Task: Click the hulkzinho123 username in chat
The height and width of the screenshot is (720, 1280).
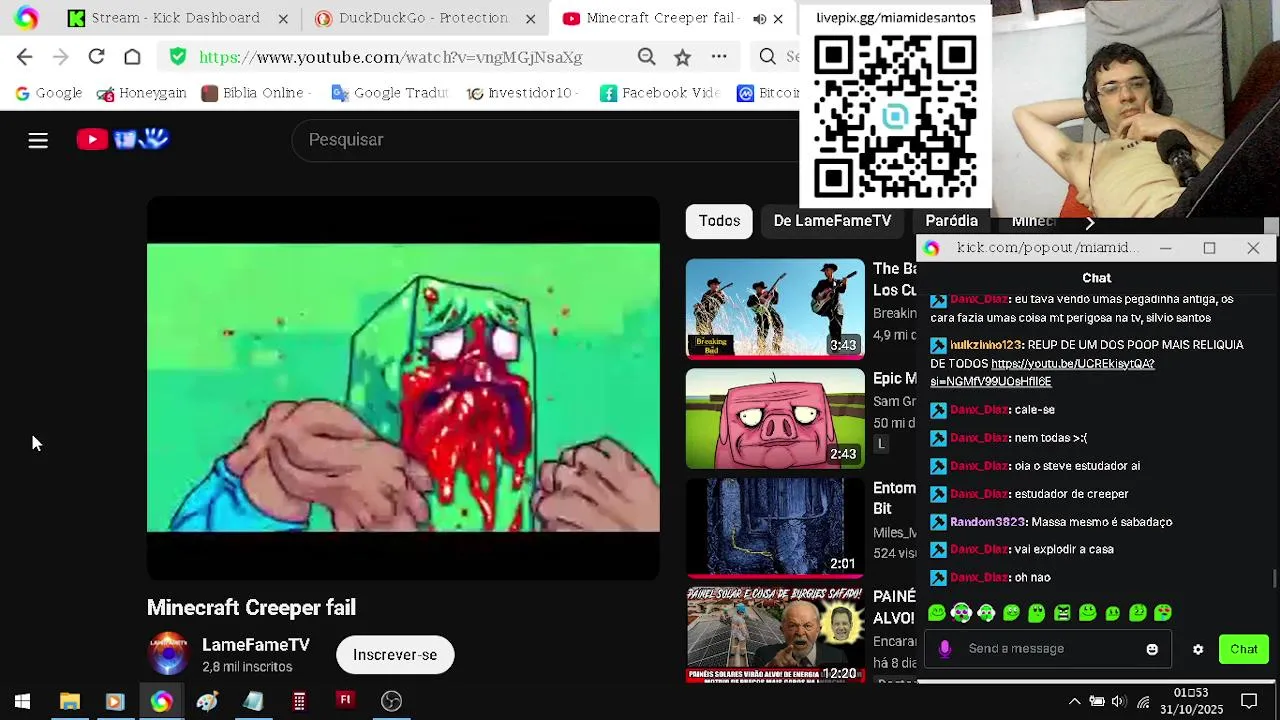Action: tap(986, 345)
